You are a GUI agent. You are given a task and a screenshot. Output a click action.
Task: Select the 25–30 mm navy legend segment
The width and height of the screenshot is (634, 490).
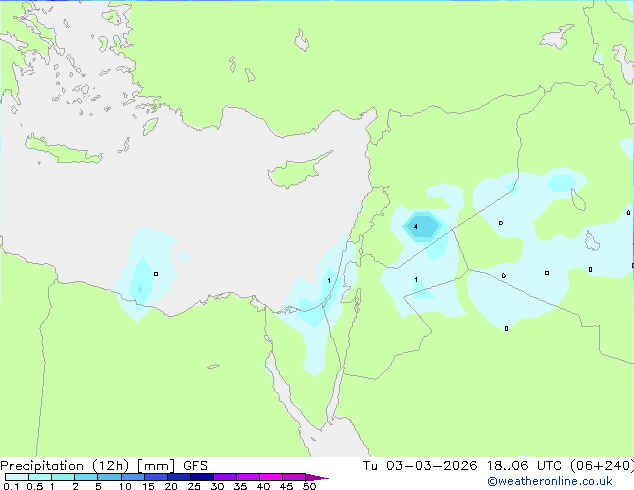coord(202,477)
